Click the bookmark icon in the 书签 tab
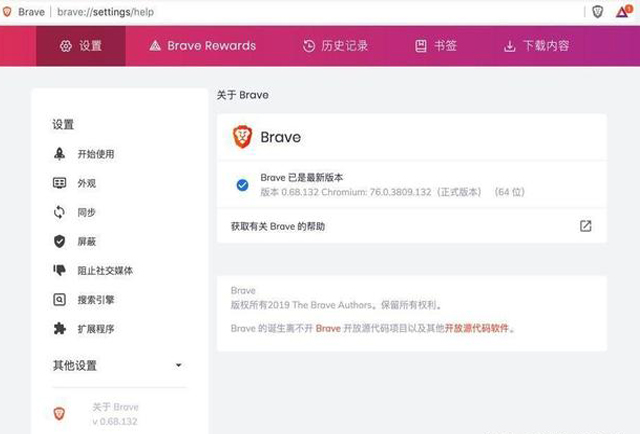Image resolution: width=640 pixels, height=434 pixels. coord(421,46)
